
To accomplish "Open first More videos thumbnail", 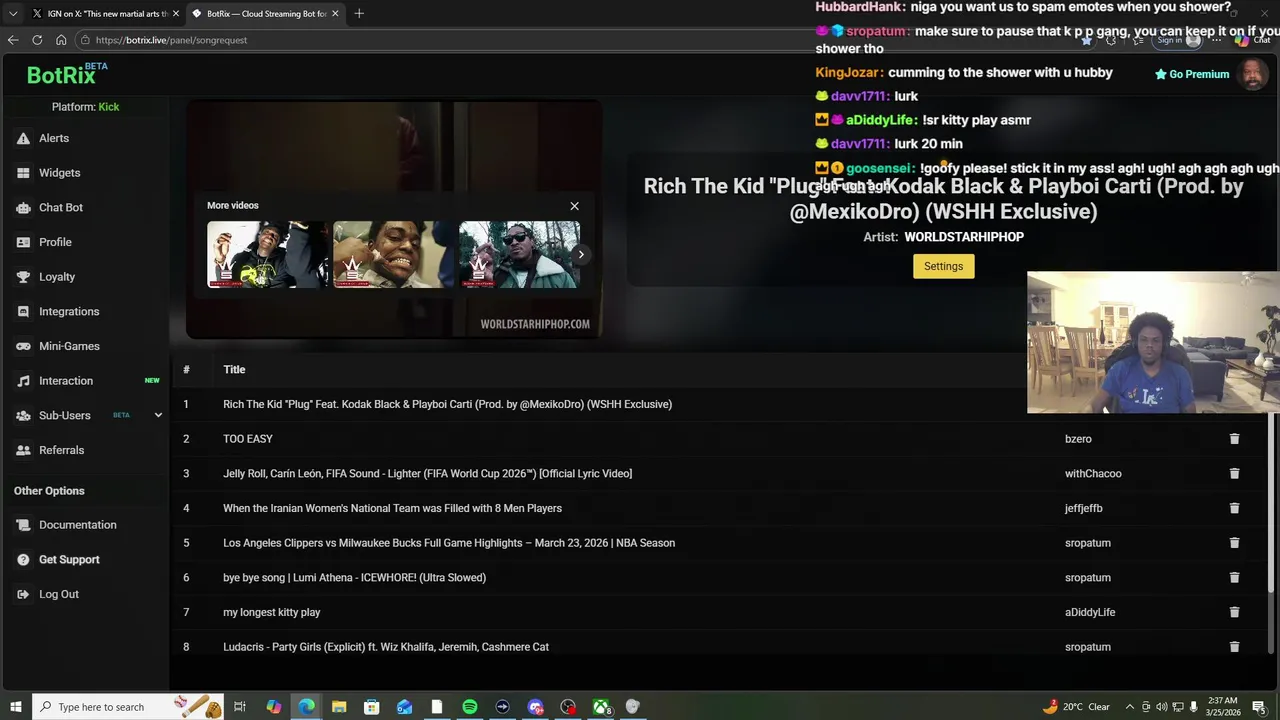I will click(x=267, y=255).
